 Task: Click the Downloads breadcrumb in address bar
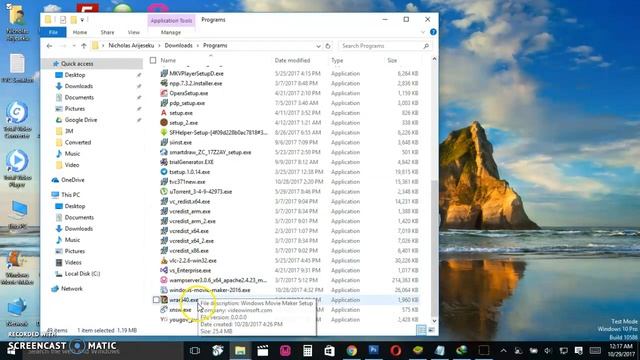pos(178,46)
